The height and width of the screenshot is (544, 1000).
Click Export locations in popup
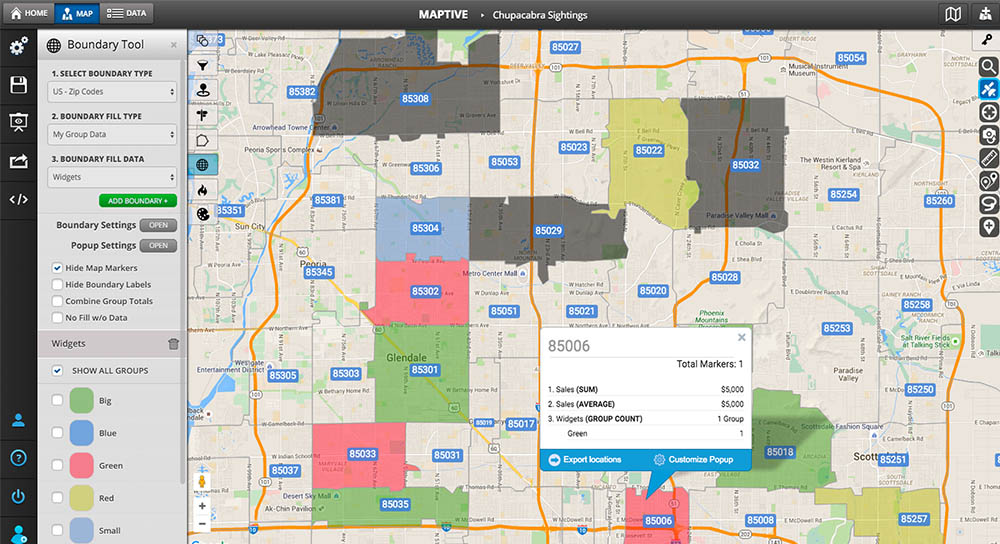coord(585,460)
